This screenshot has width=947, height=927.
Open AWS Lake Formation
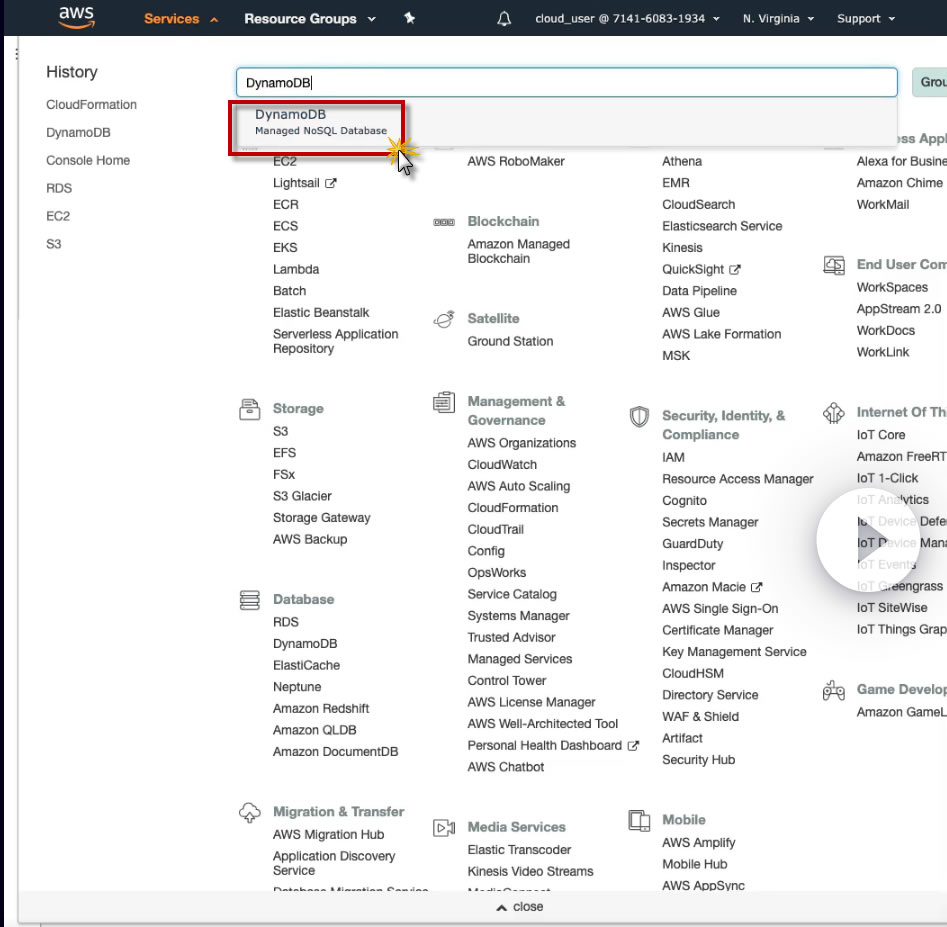[x=721, y=335]
